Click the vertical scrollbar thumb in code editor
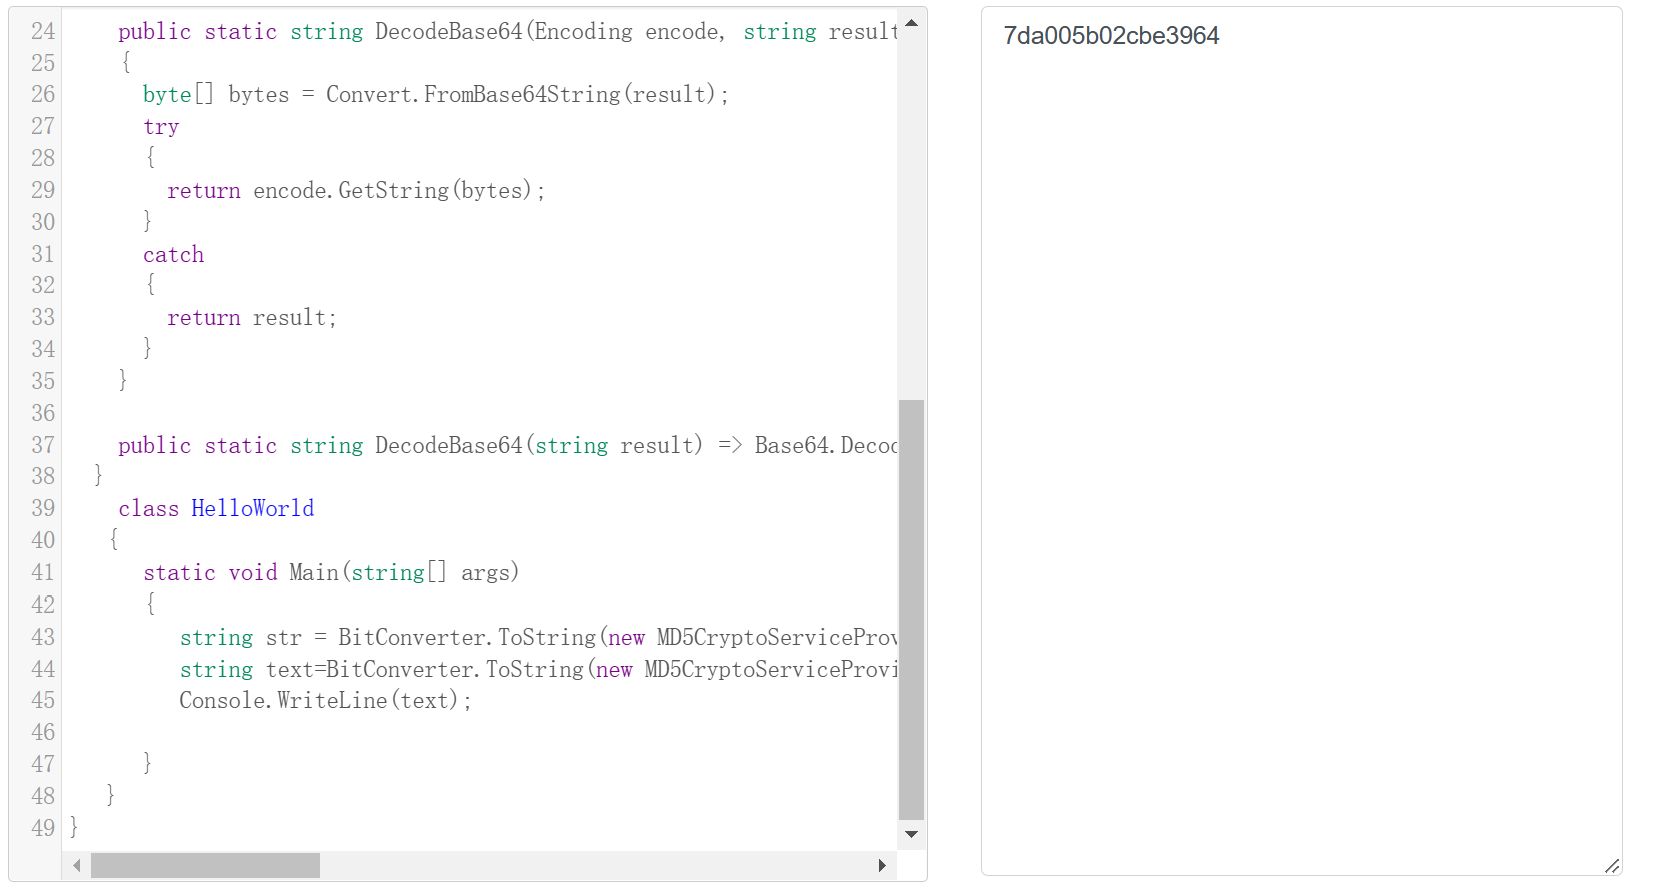The width and height of the screenshot is (1653, 890). point(911,610)
